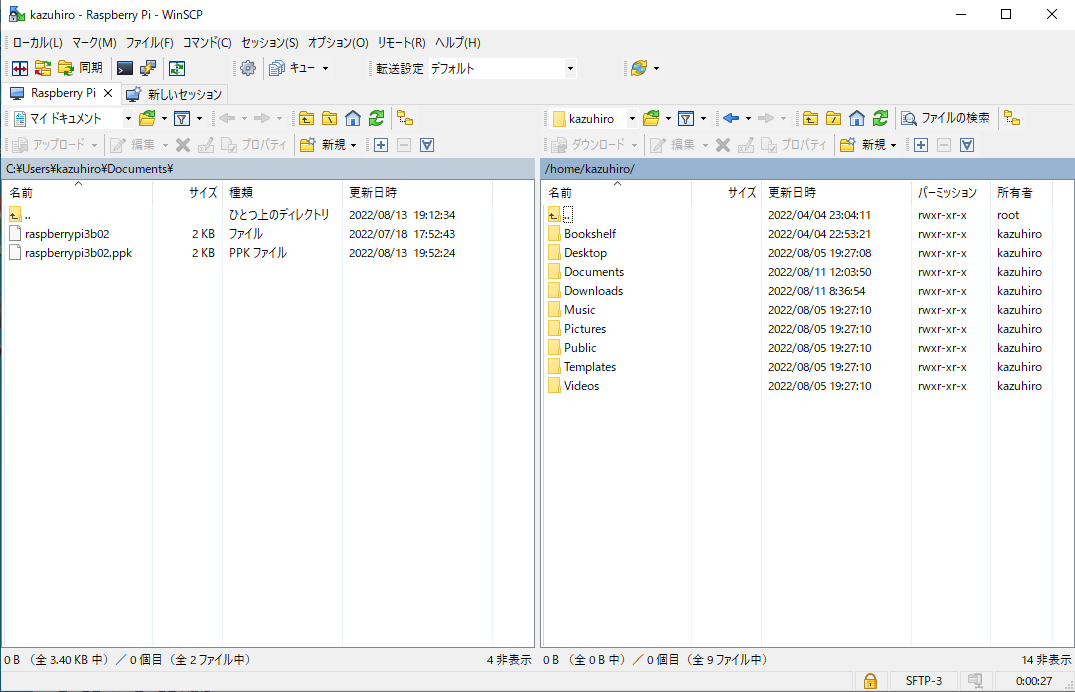Viewport: 1075px width, 692px height.
Task: Open the remote kazuhiro directory dropdown
Action: click(x=632, y=119)
